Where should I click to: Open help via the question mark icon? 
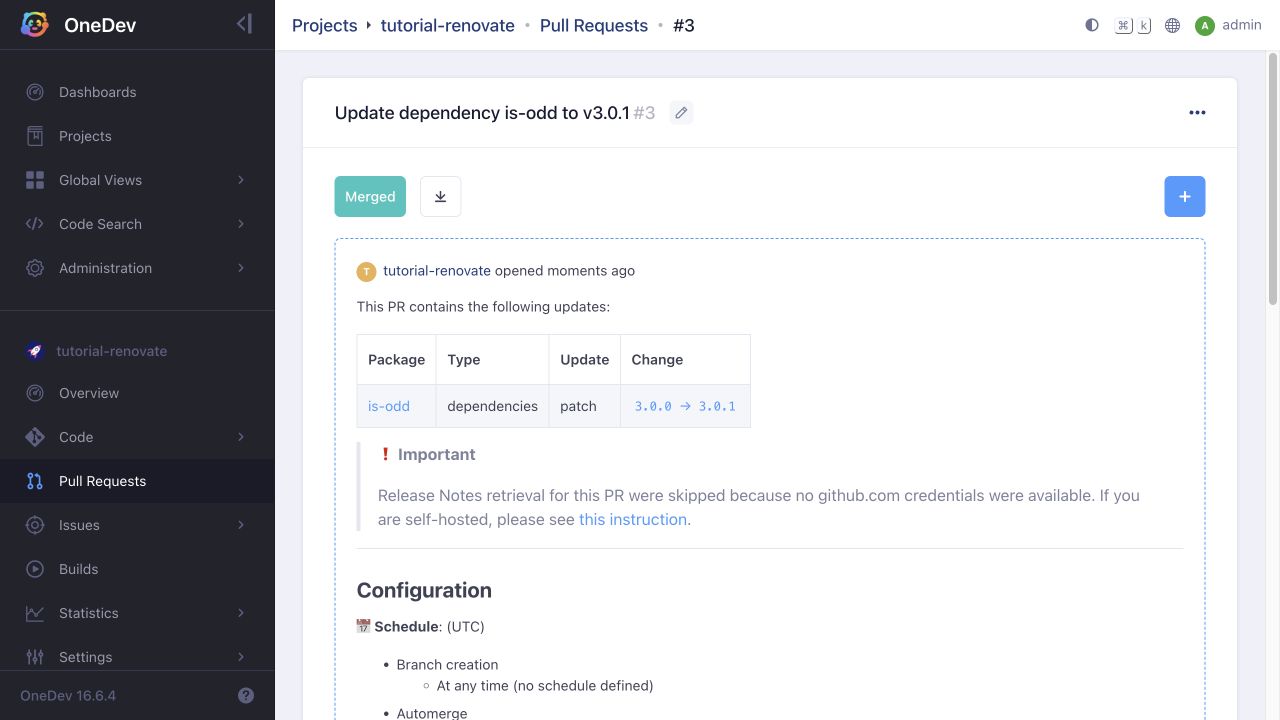tap(246, 695)
